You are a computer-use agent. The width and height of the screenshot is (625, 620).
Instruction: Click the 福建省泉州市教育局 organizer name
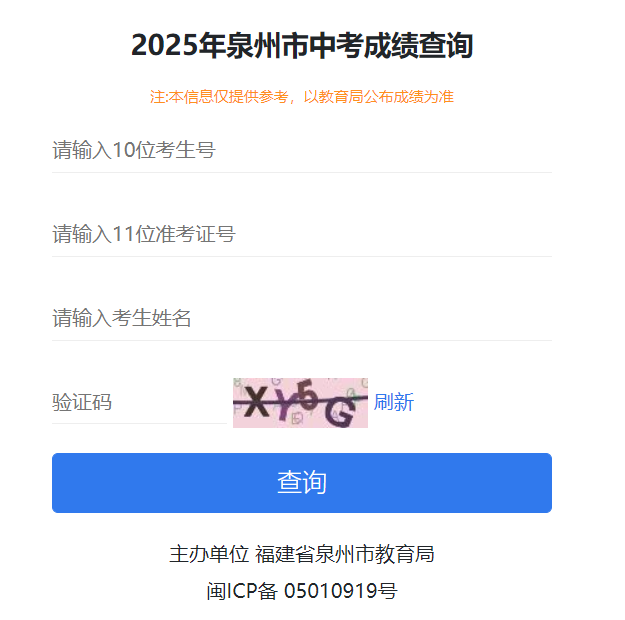pyautogui.click(x=344, y=555)
